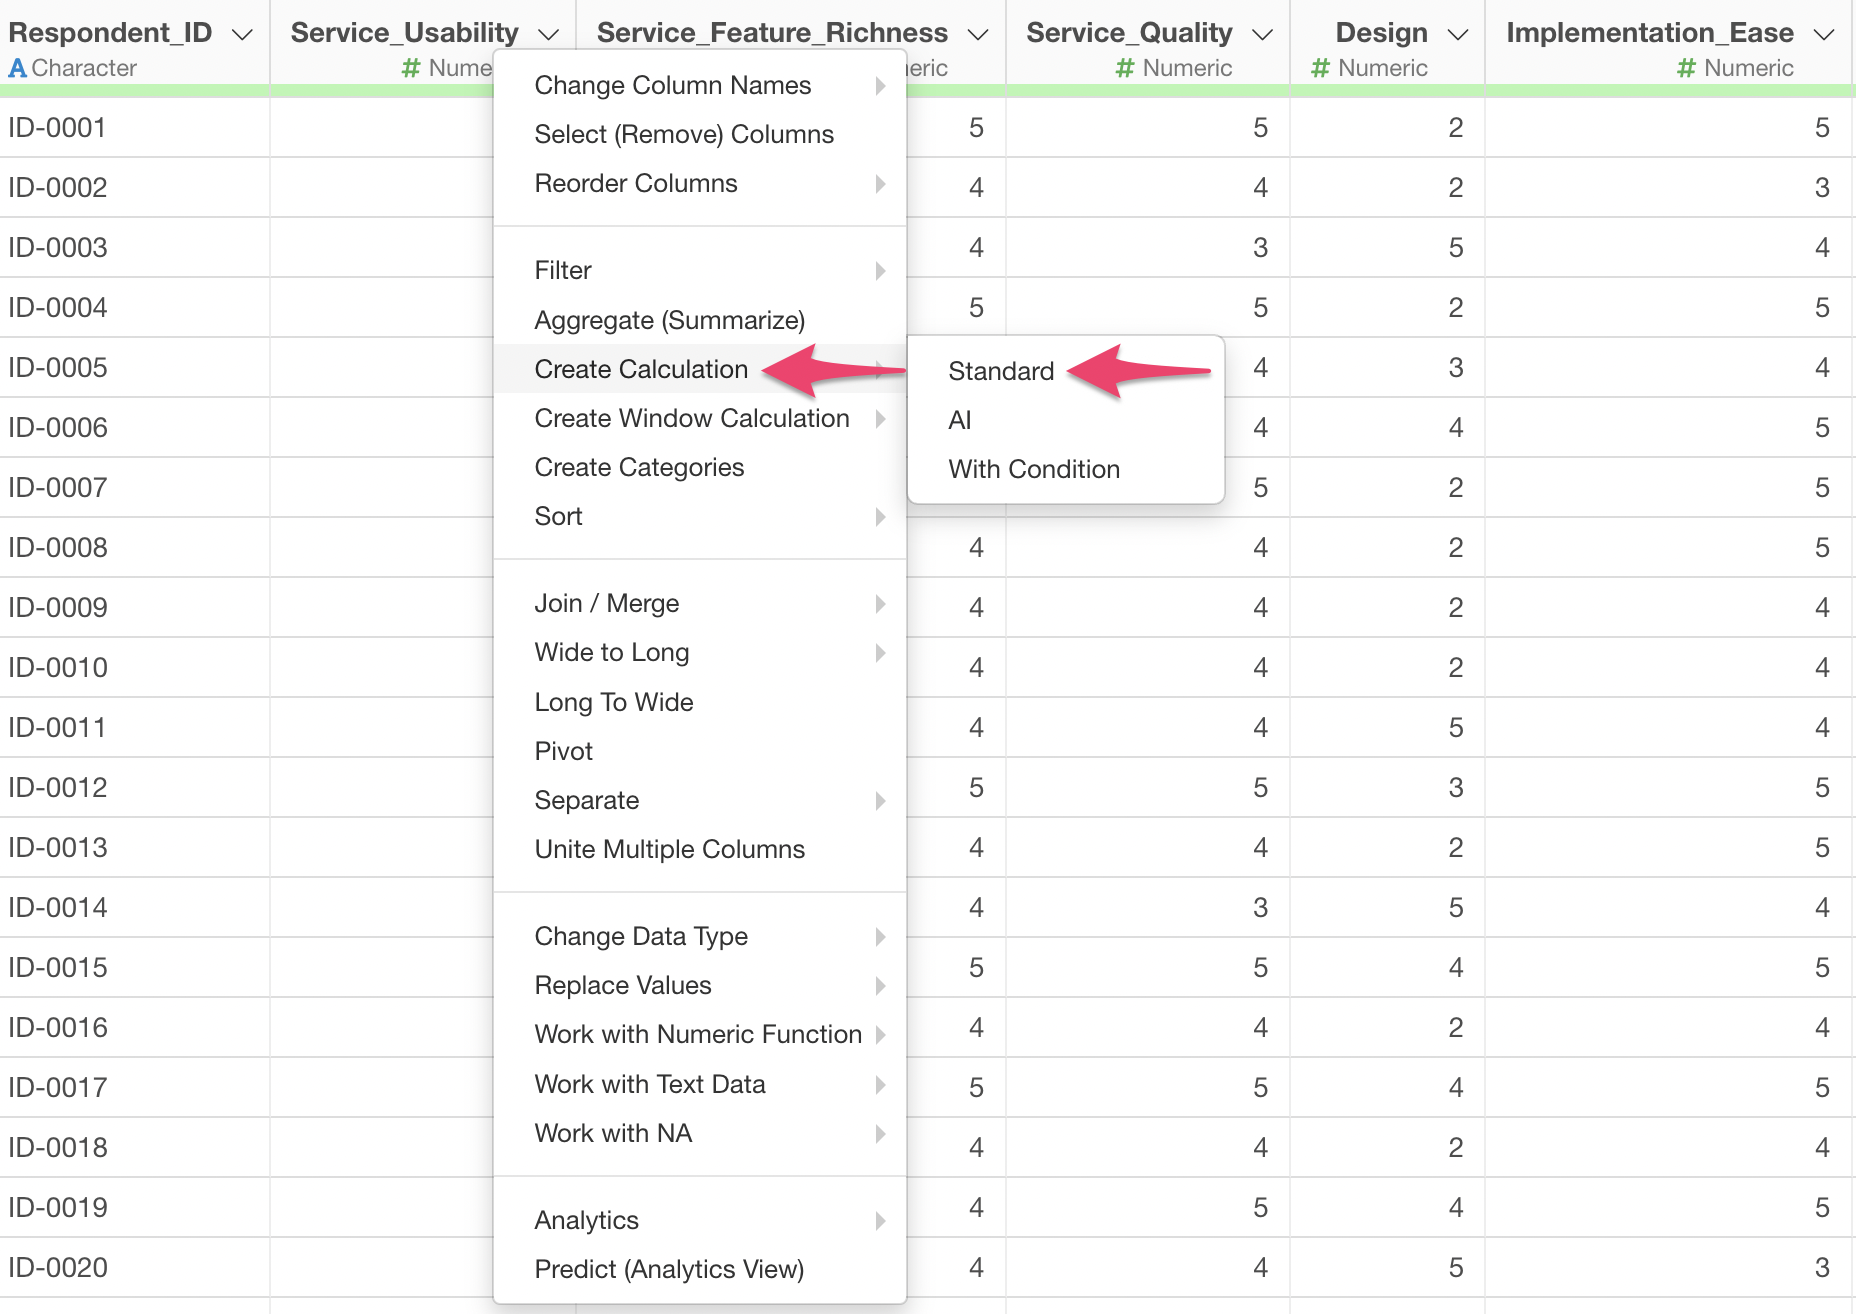This screenshot has height=1314, width=1856.
Task: Choose Select (Remove) Columns menu item
Action: tap(684, 135)
